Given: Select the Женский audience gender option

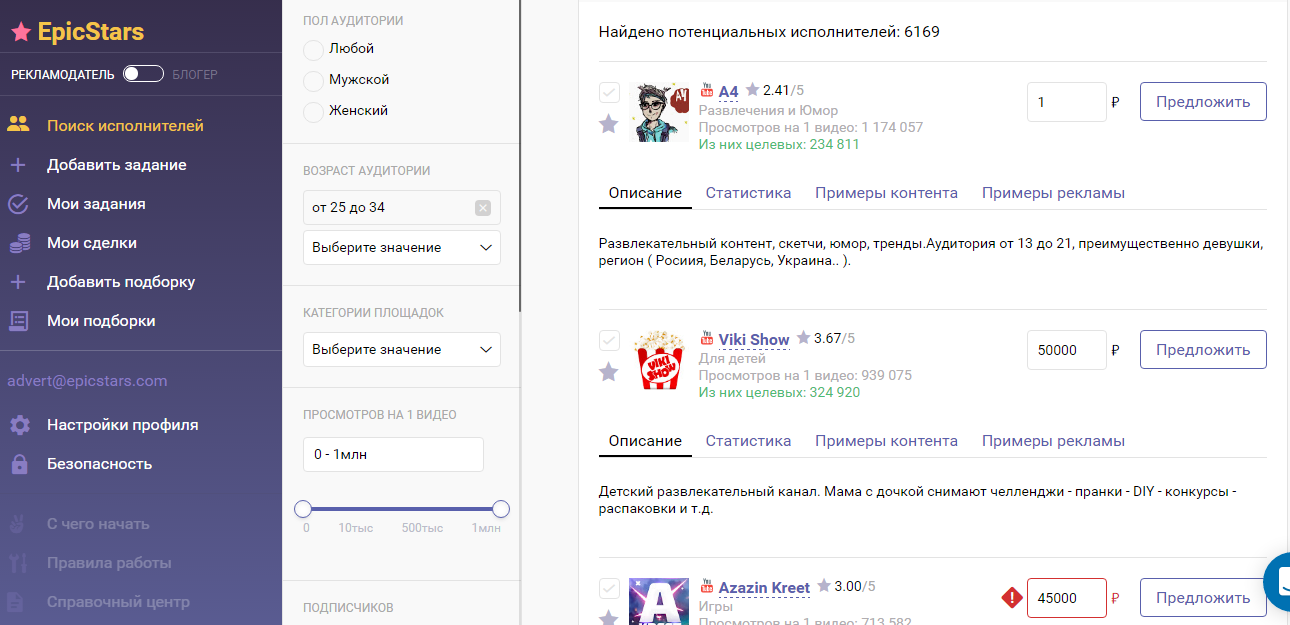Looking at the screenshot, I should [x=313, y=111].
